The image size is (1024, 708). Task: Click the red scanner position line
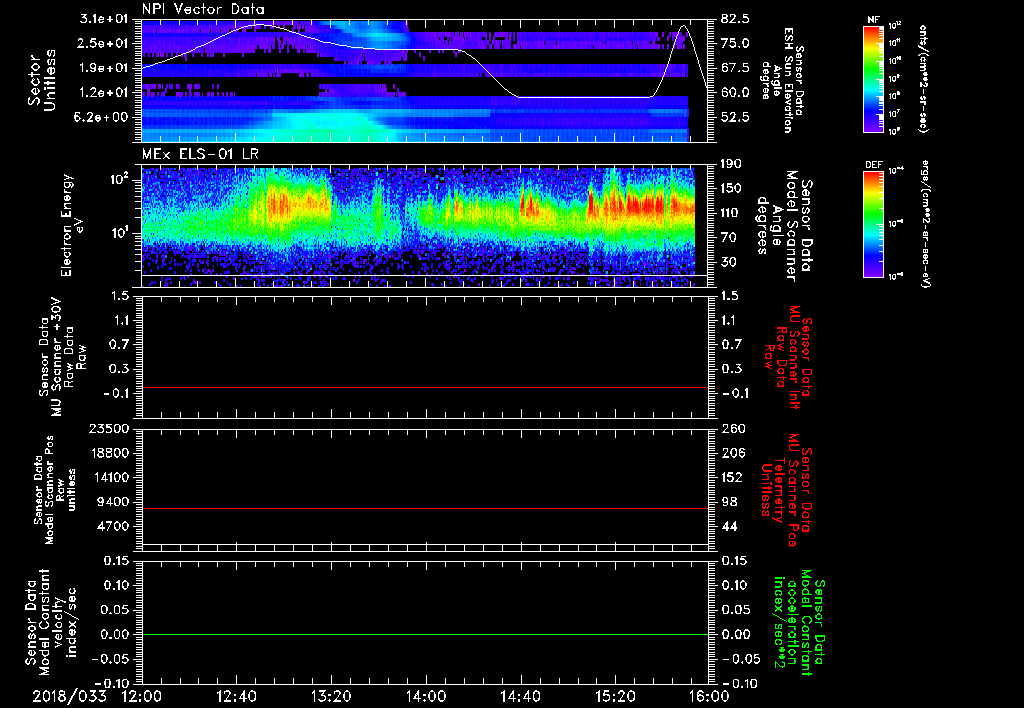(425, 509)
